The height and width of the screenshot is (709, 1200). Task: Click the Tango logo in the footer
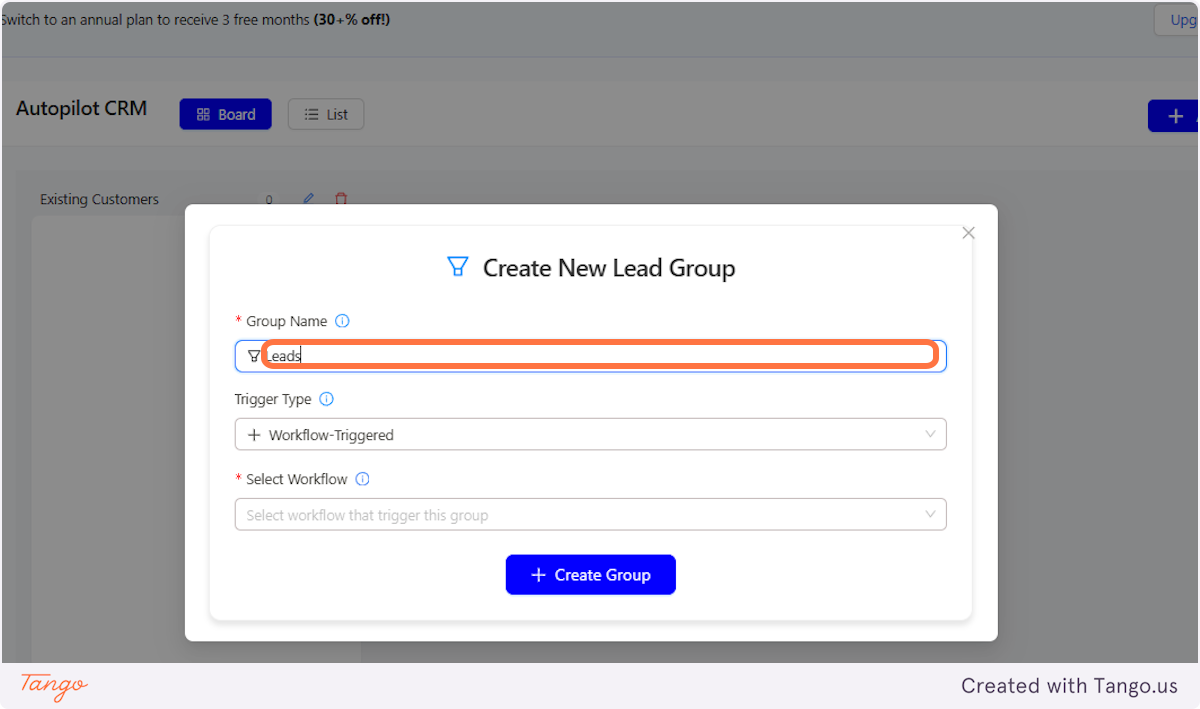tap(51, 686)
